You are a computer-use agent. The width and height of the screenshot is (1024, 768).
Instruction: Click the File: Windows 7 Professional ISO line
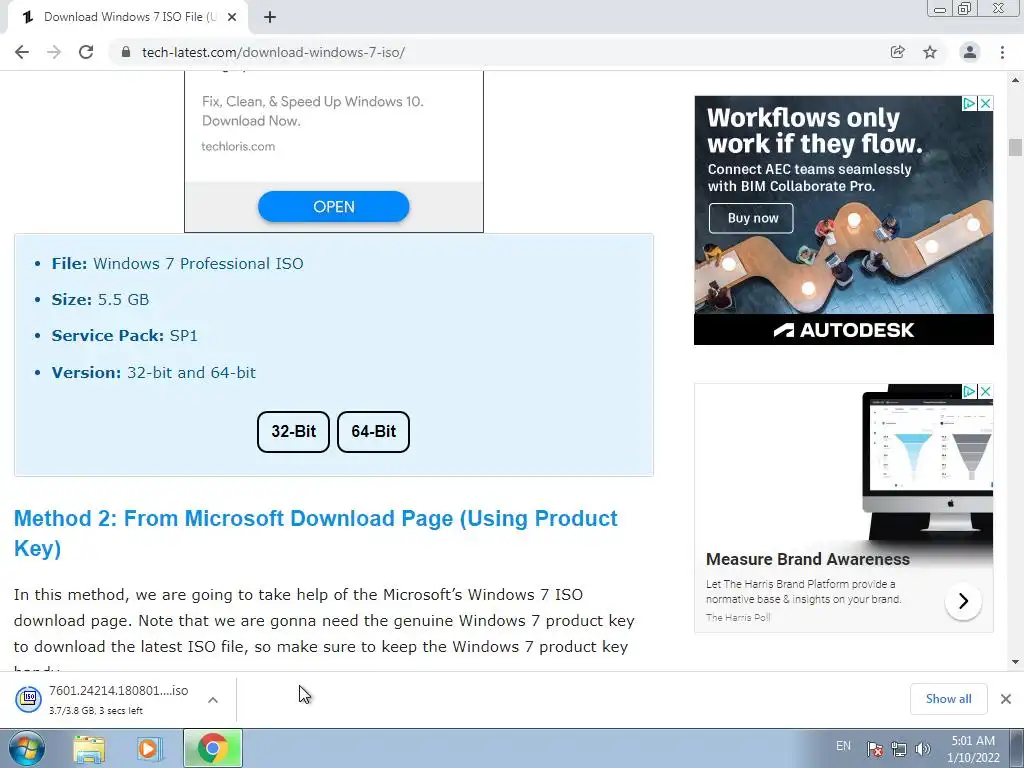tap(178, 264)
